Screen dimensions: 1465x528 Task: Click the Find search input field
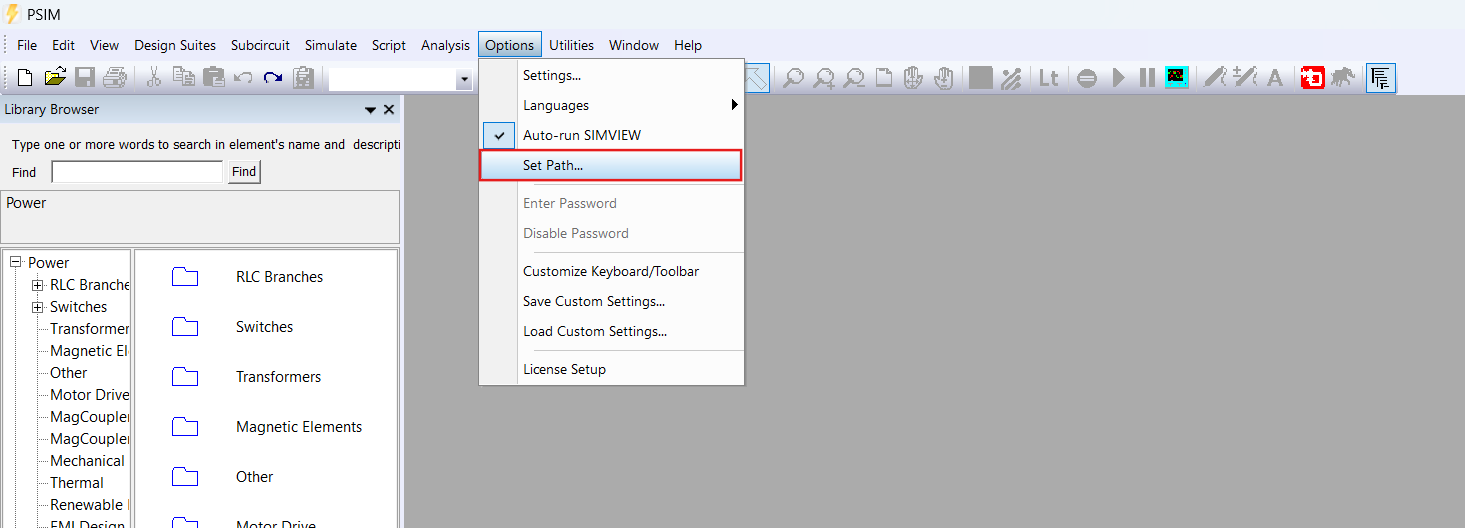(137, 172)
